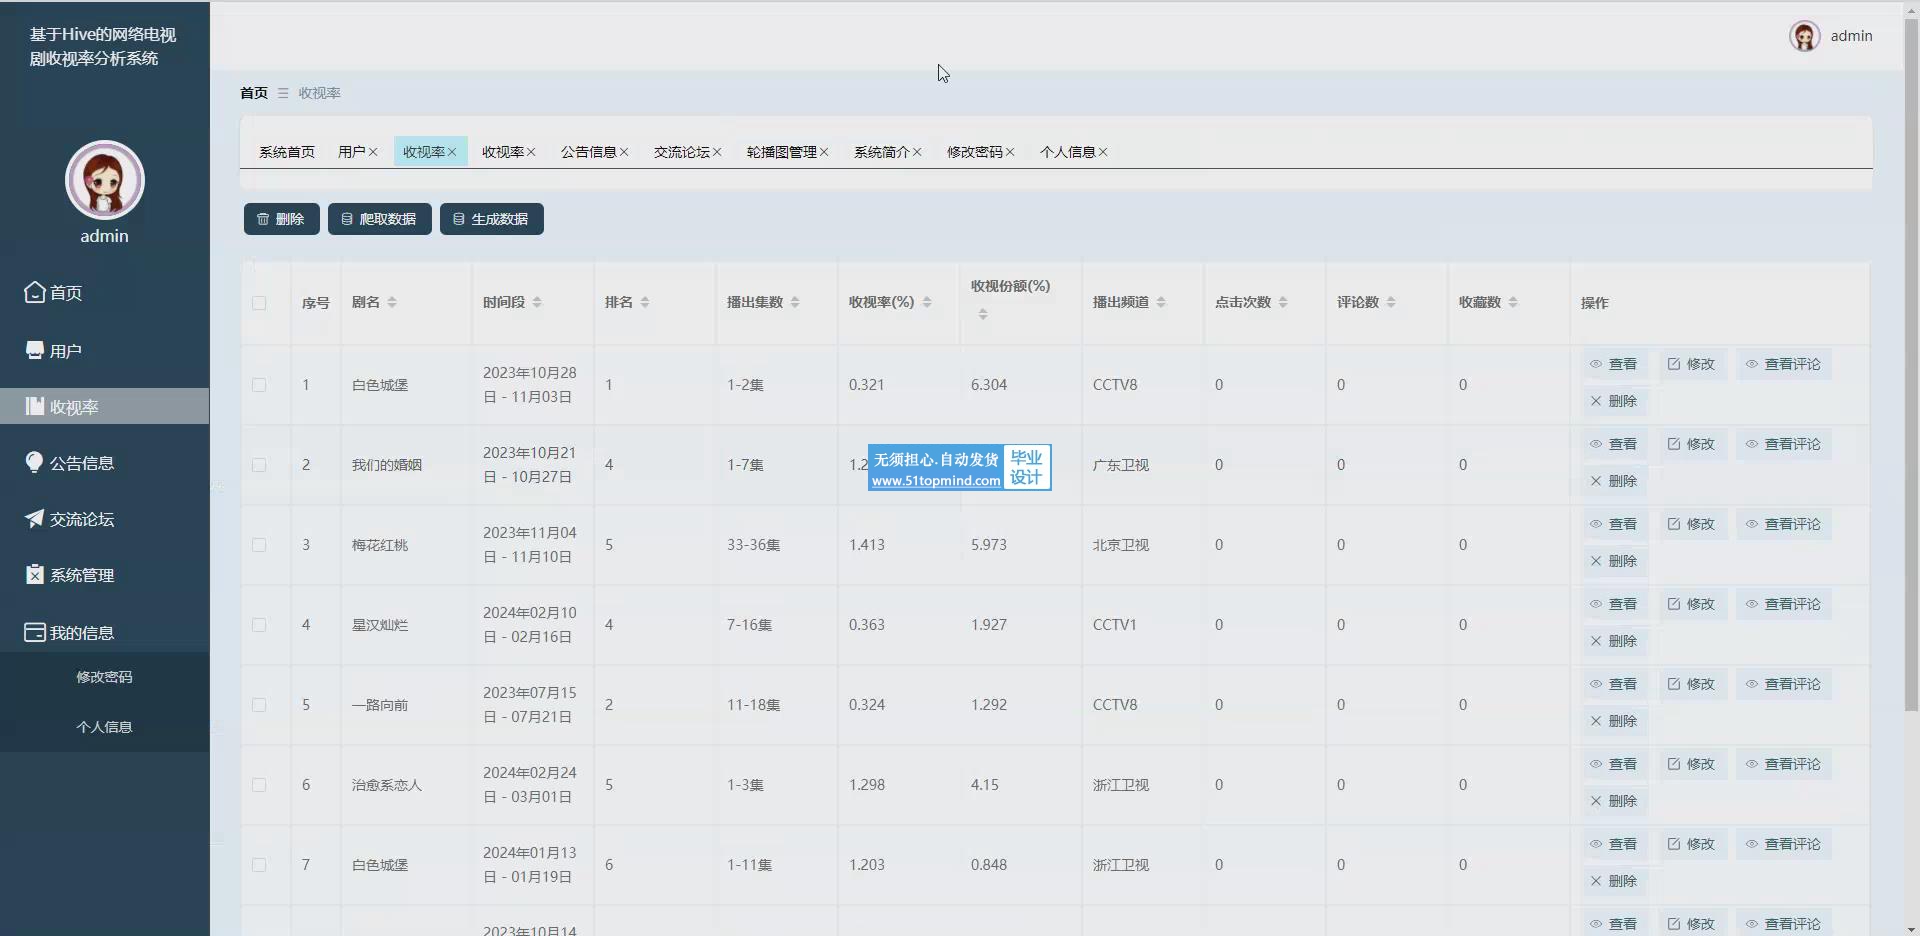Open 交流论坛 sidebar item
This screenshot has height=936, width=1920.
pos(104,518)
